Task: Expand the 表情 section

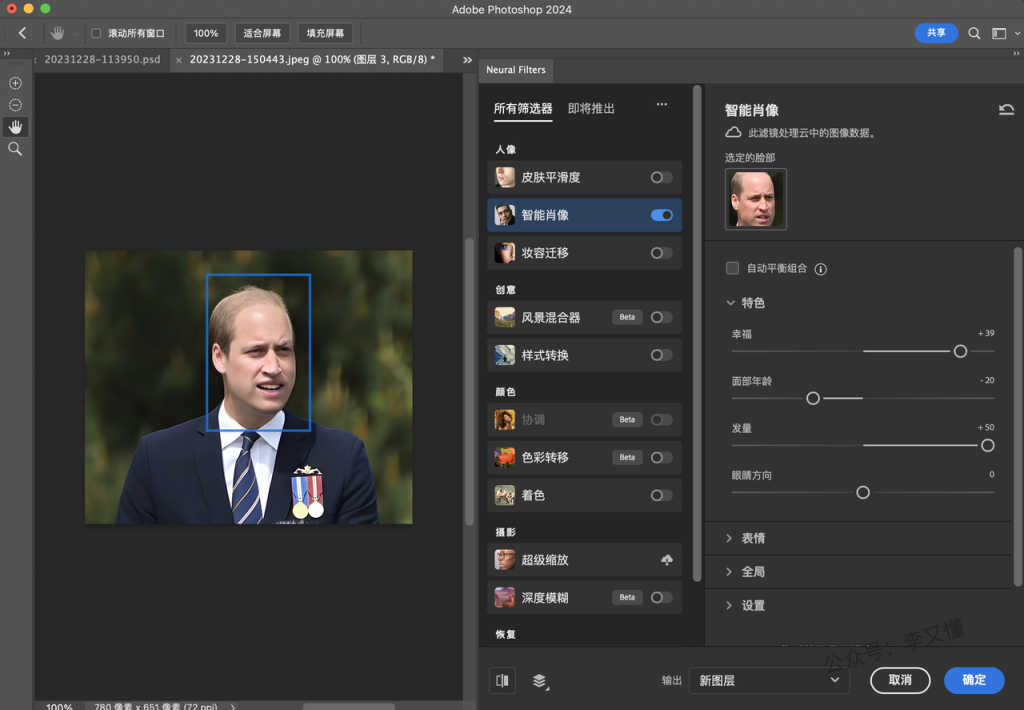Action: click(753, 538)
